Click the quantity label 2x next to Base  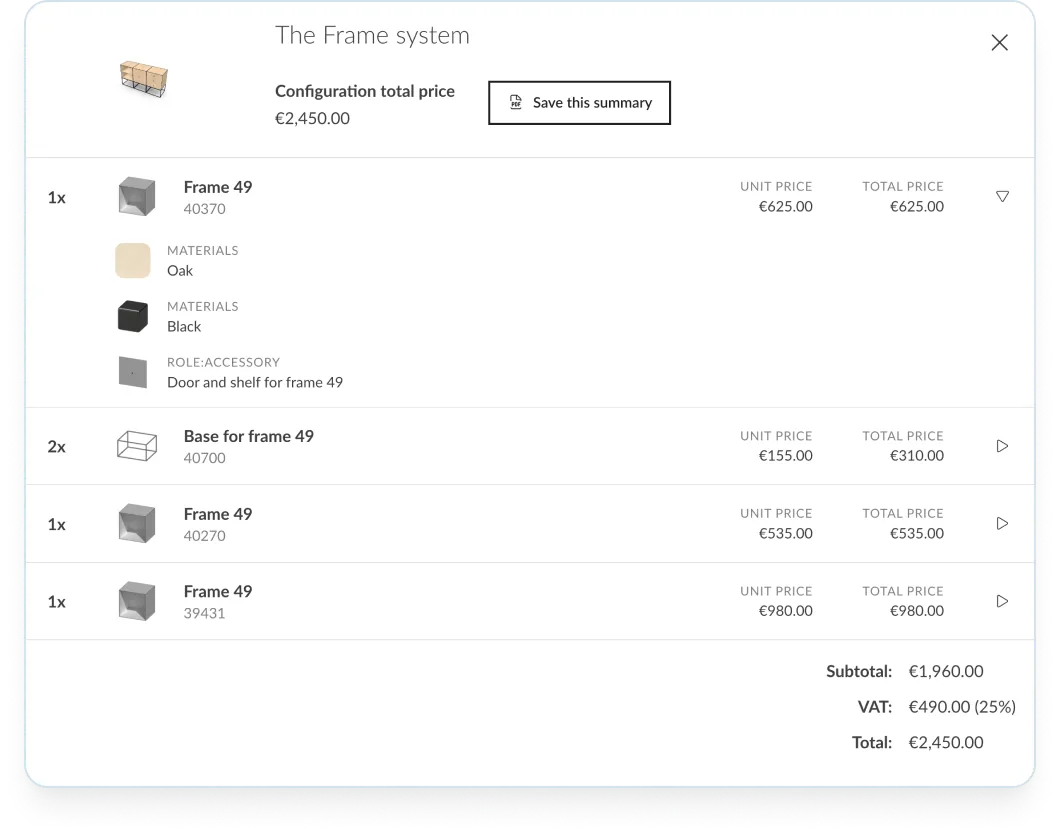point(58,446)
